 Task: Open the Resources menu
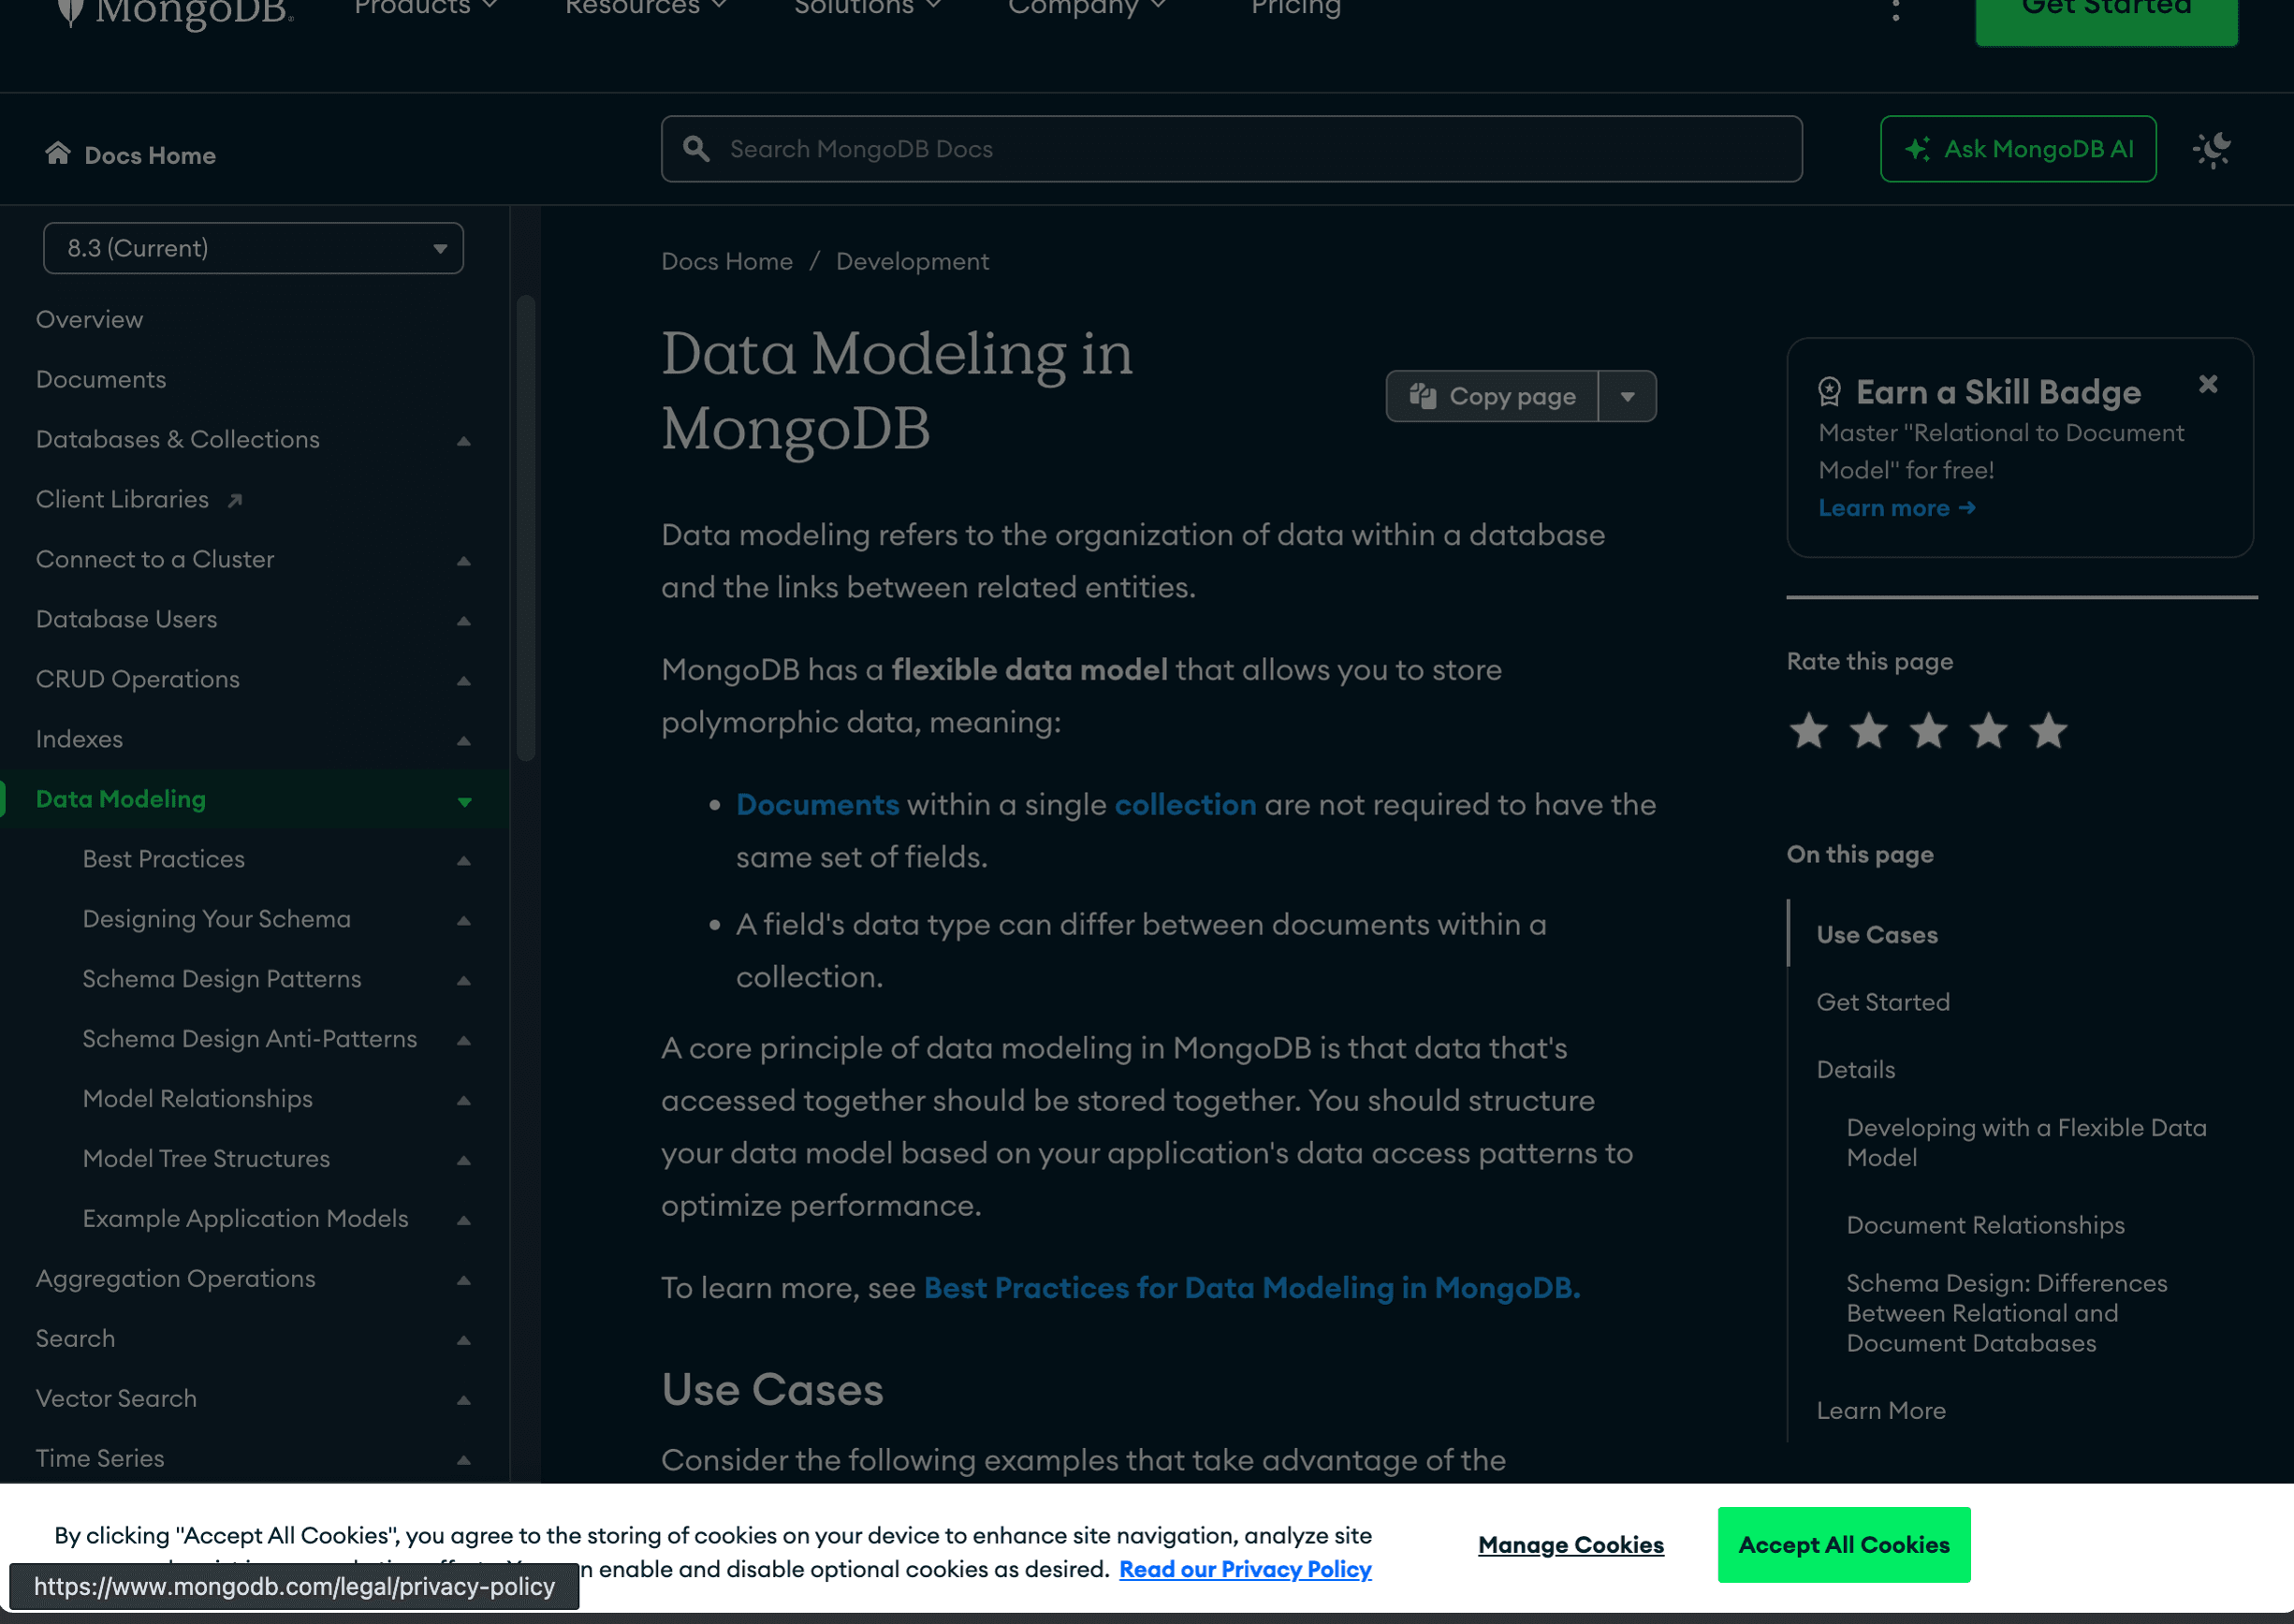(646, 8)
